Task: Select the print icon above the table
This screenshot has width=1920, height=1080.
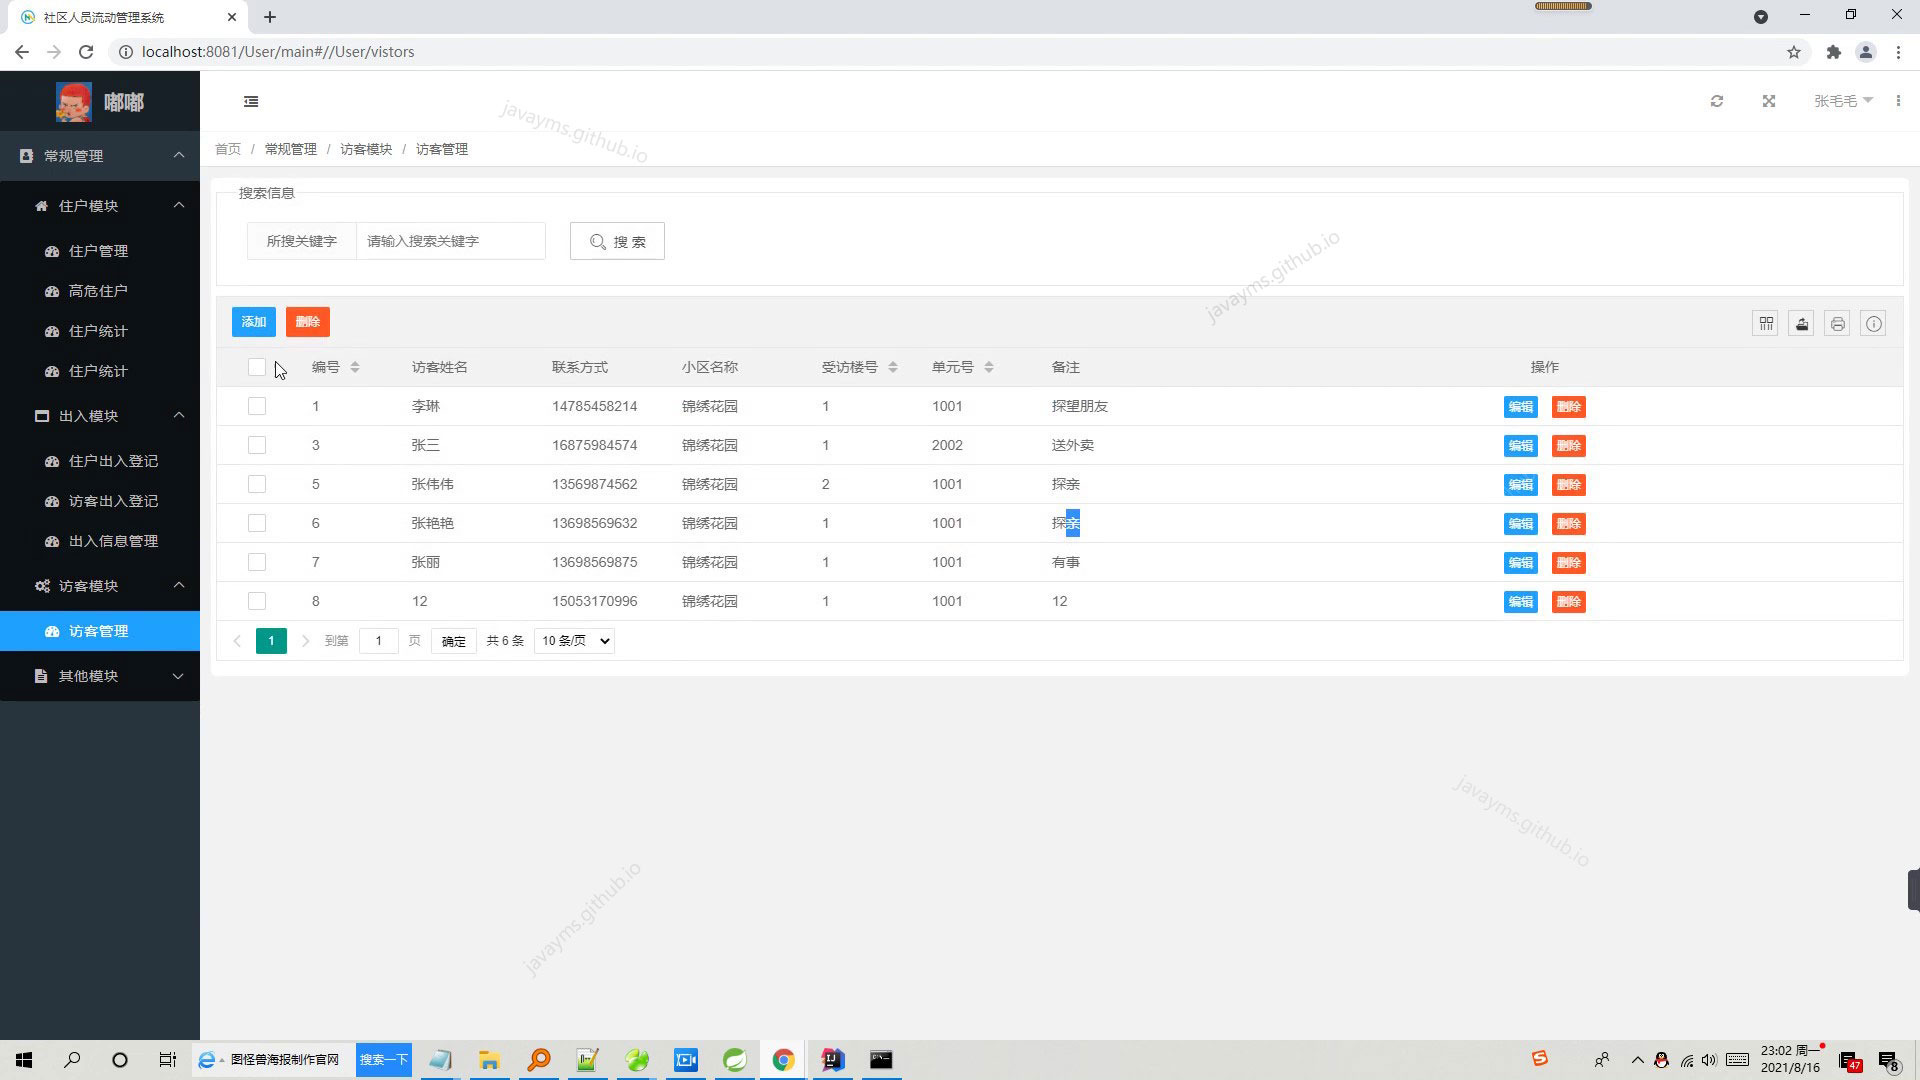Action: pyautogui.click(x=1837, y=323)
